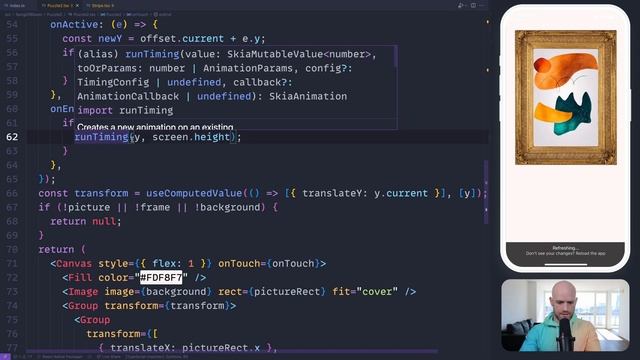Click newY variable on line 55
640x360 pixels.
(x=110, y=39)
